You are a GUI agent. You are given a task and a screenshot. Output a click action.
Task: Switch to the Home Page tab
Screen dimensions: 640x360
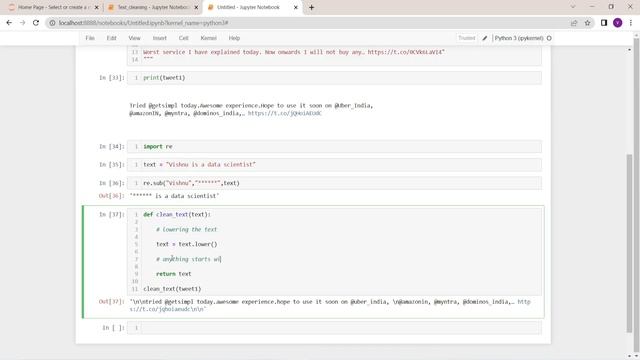pyautogui.click(x=54, y=7)
